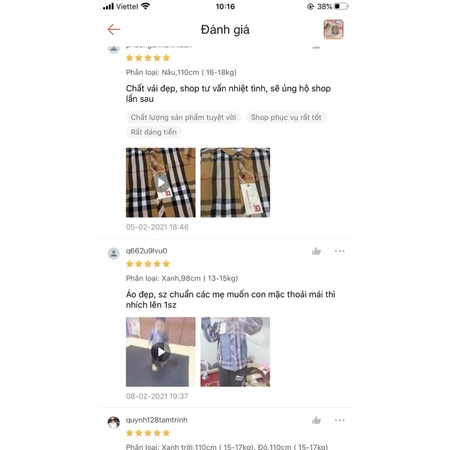View photo of child in blue plaid shirt

[235, 352]
